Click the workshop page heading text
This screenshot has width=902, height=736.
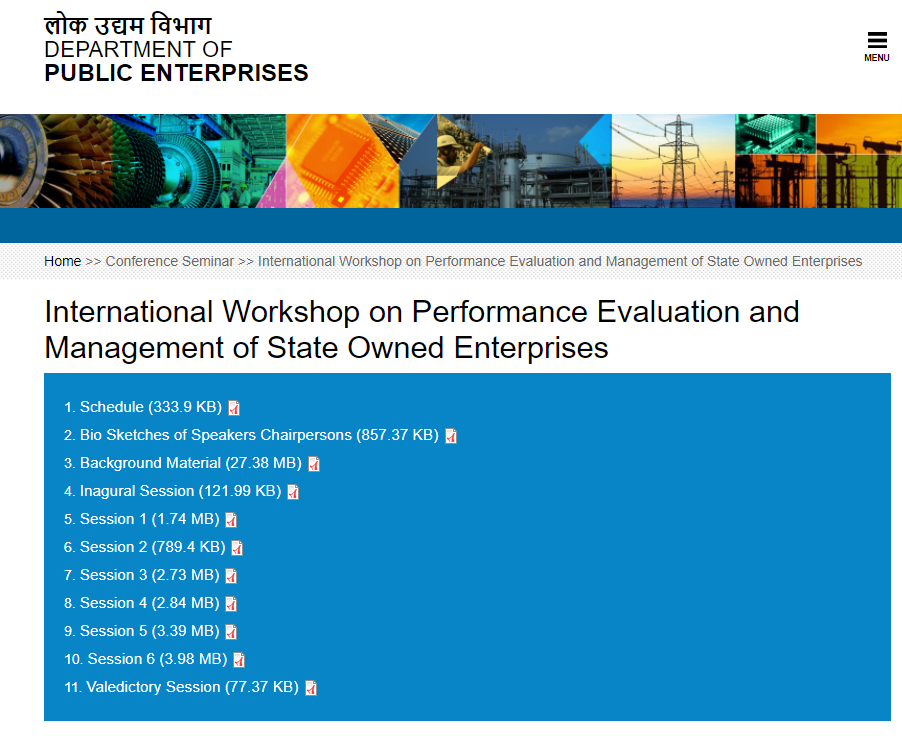(422, 330)
